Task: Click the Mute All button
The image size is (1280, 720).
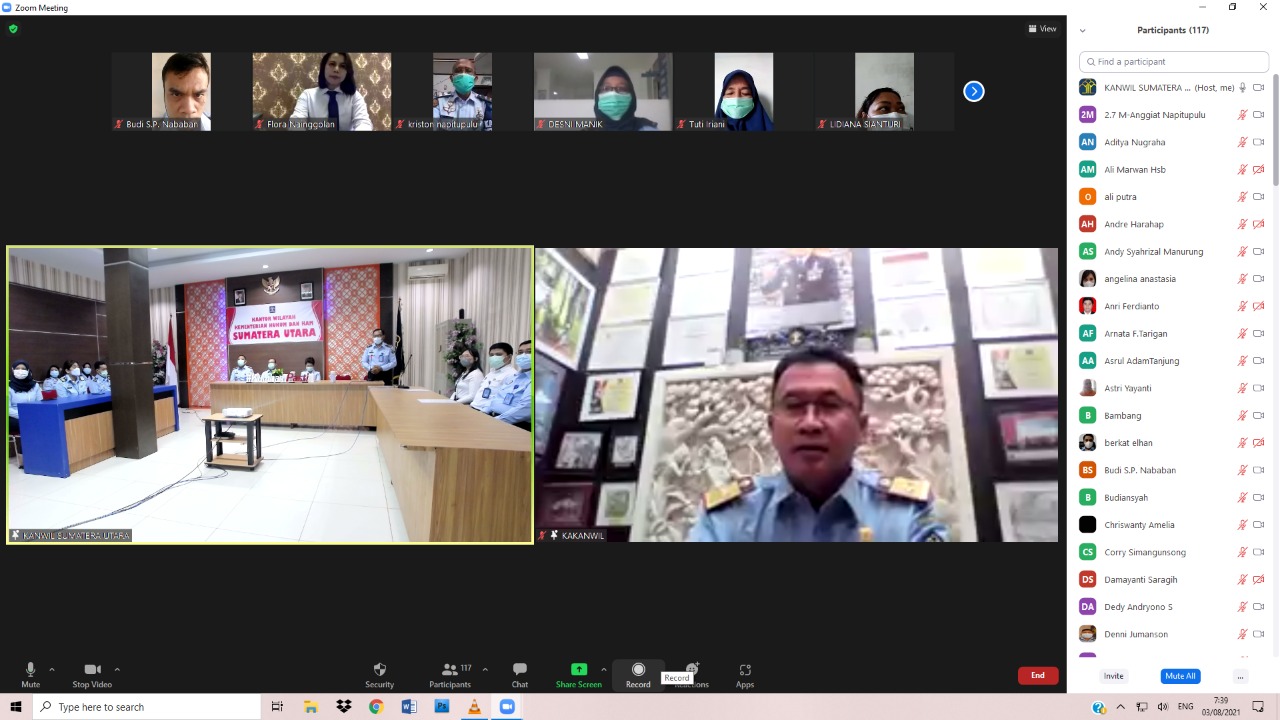Action: coord(1180,677)
